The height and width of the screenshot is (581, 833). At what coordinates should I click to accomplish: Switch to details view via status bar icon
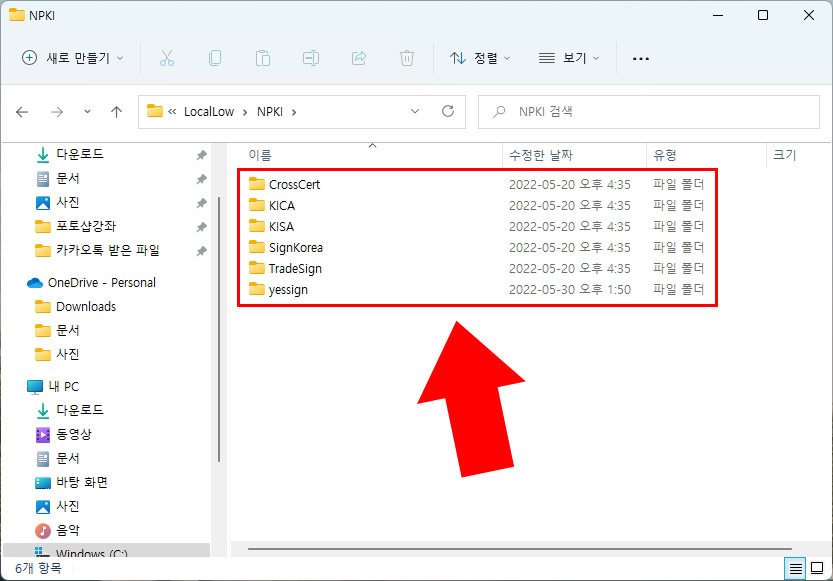(x=795, y=567)
